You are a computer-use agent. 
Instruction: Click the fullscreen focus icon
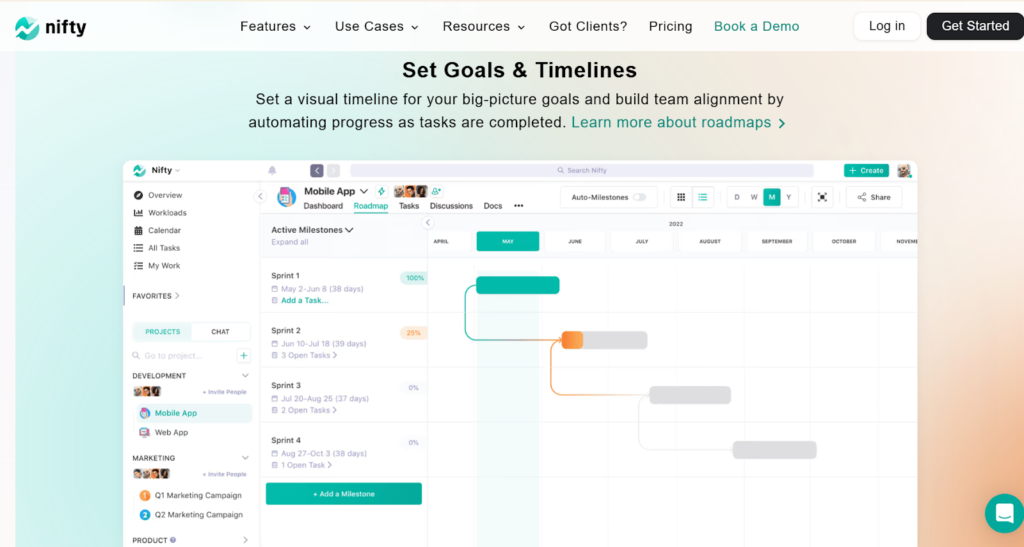(x=822, y=197)
